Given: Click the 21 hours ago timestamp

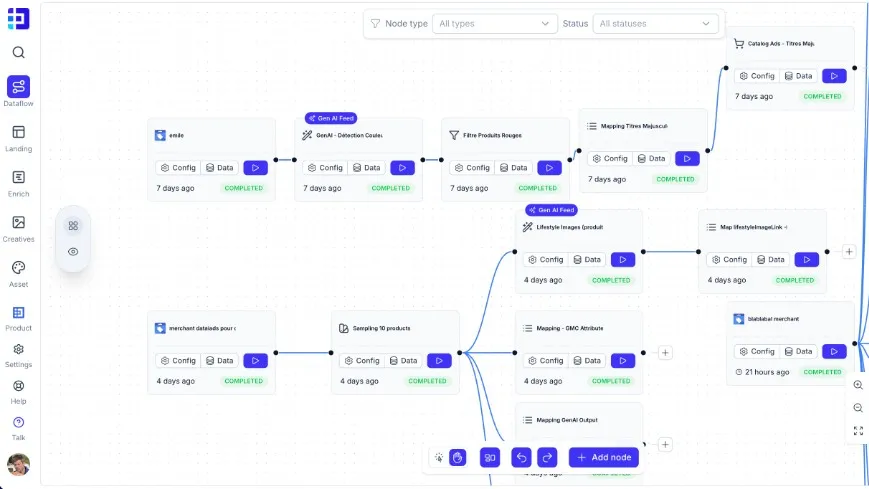Looking at the screenshot, I should click(x=767, y=372).
